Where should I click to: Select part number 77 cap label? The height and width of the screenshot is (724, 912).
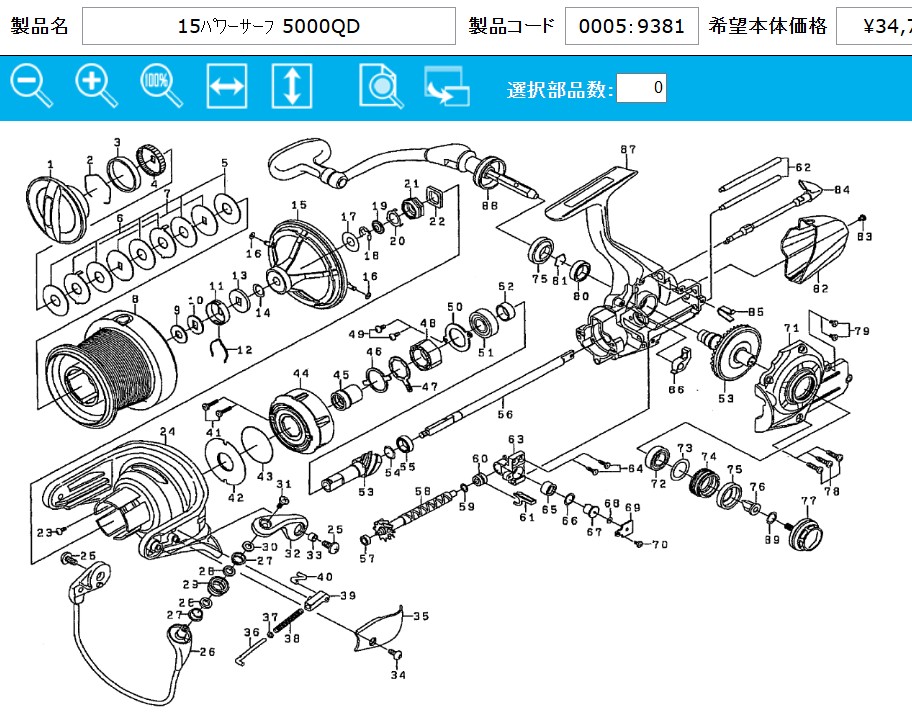coord(809,501)
